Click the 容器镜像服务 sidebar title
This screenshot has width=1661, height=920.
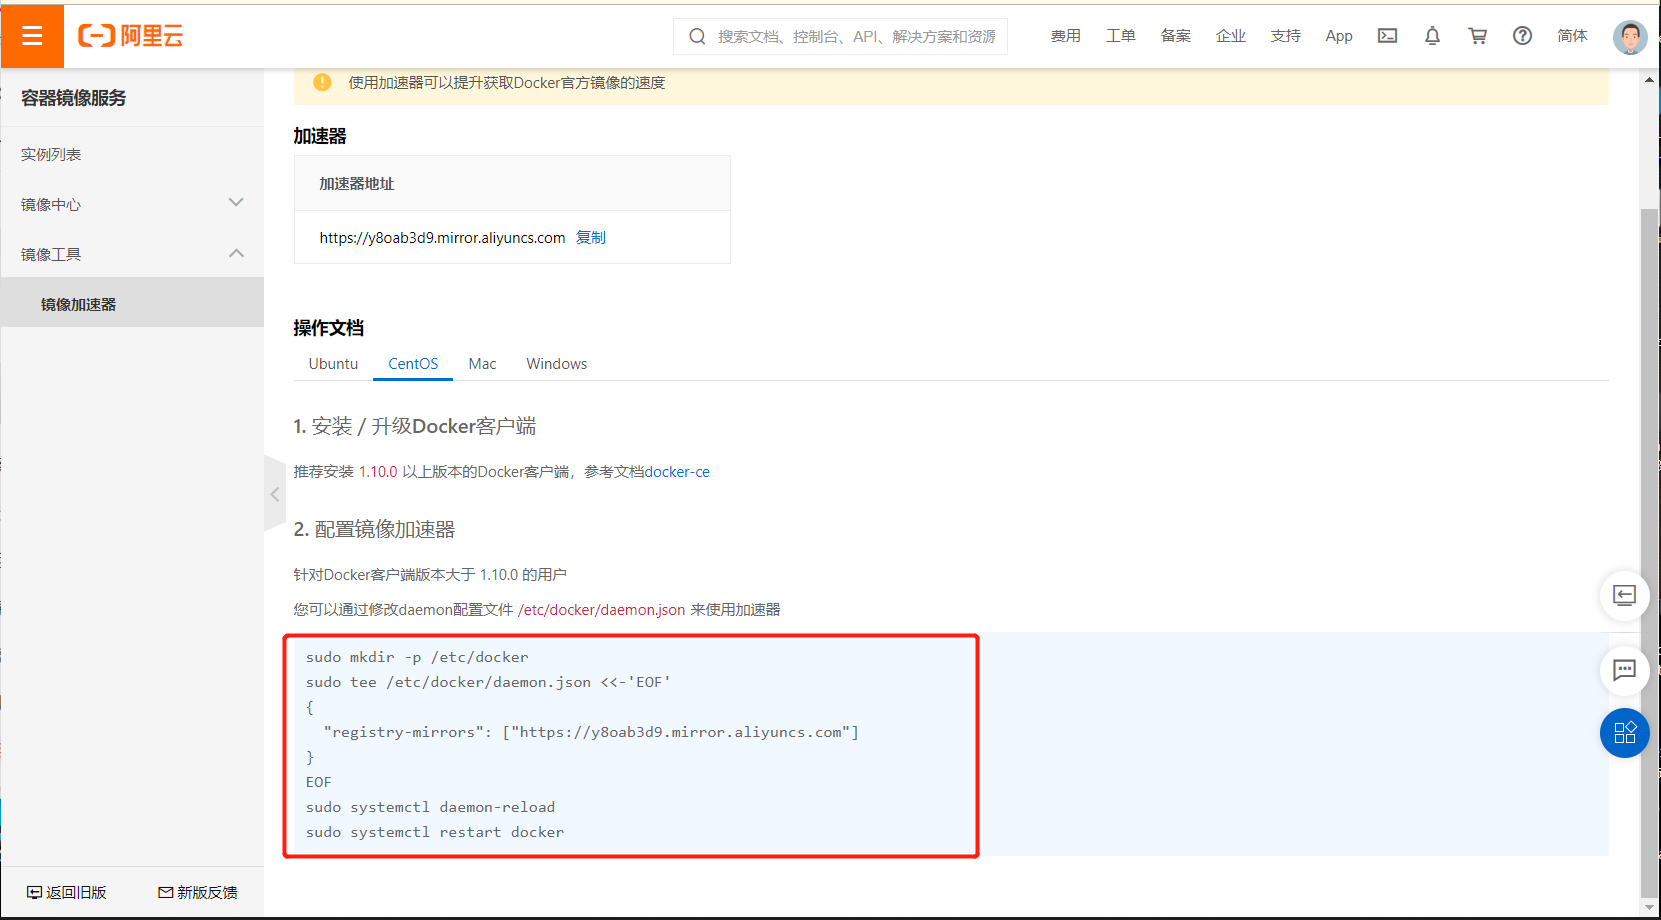click(x=73, y=98)
